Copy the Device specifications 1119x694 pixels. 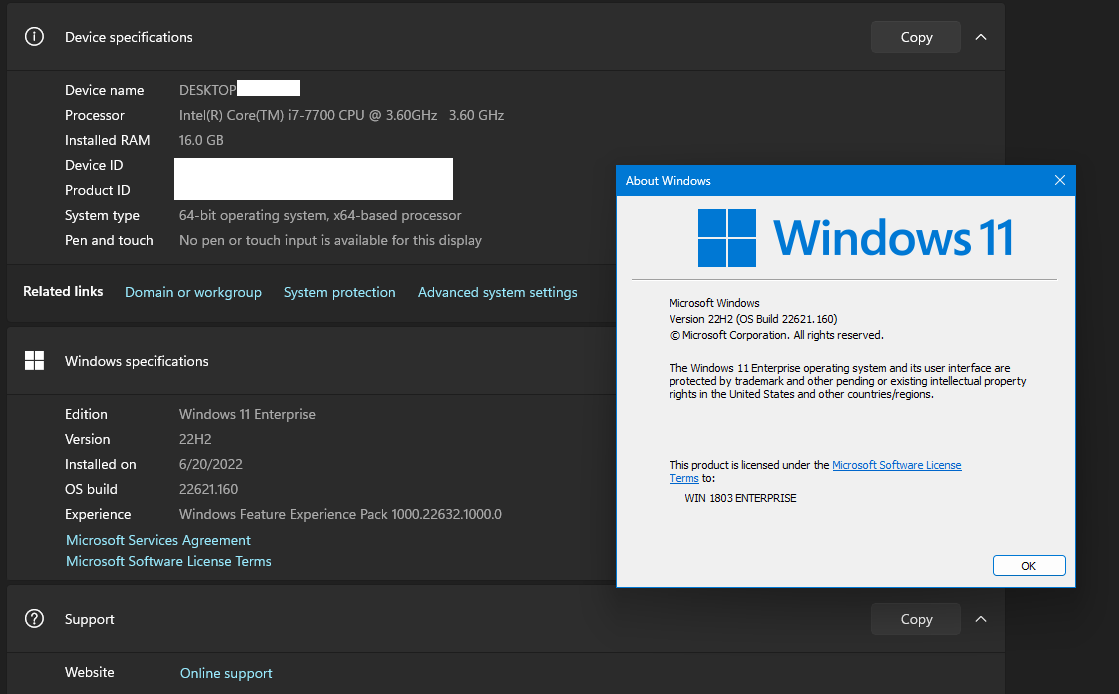tap(916, 37)
